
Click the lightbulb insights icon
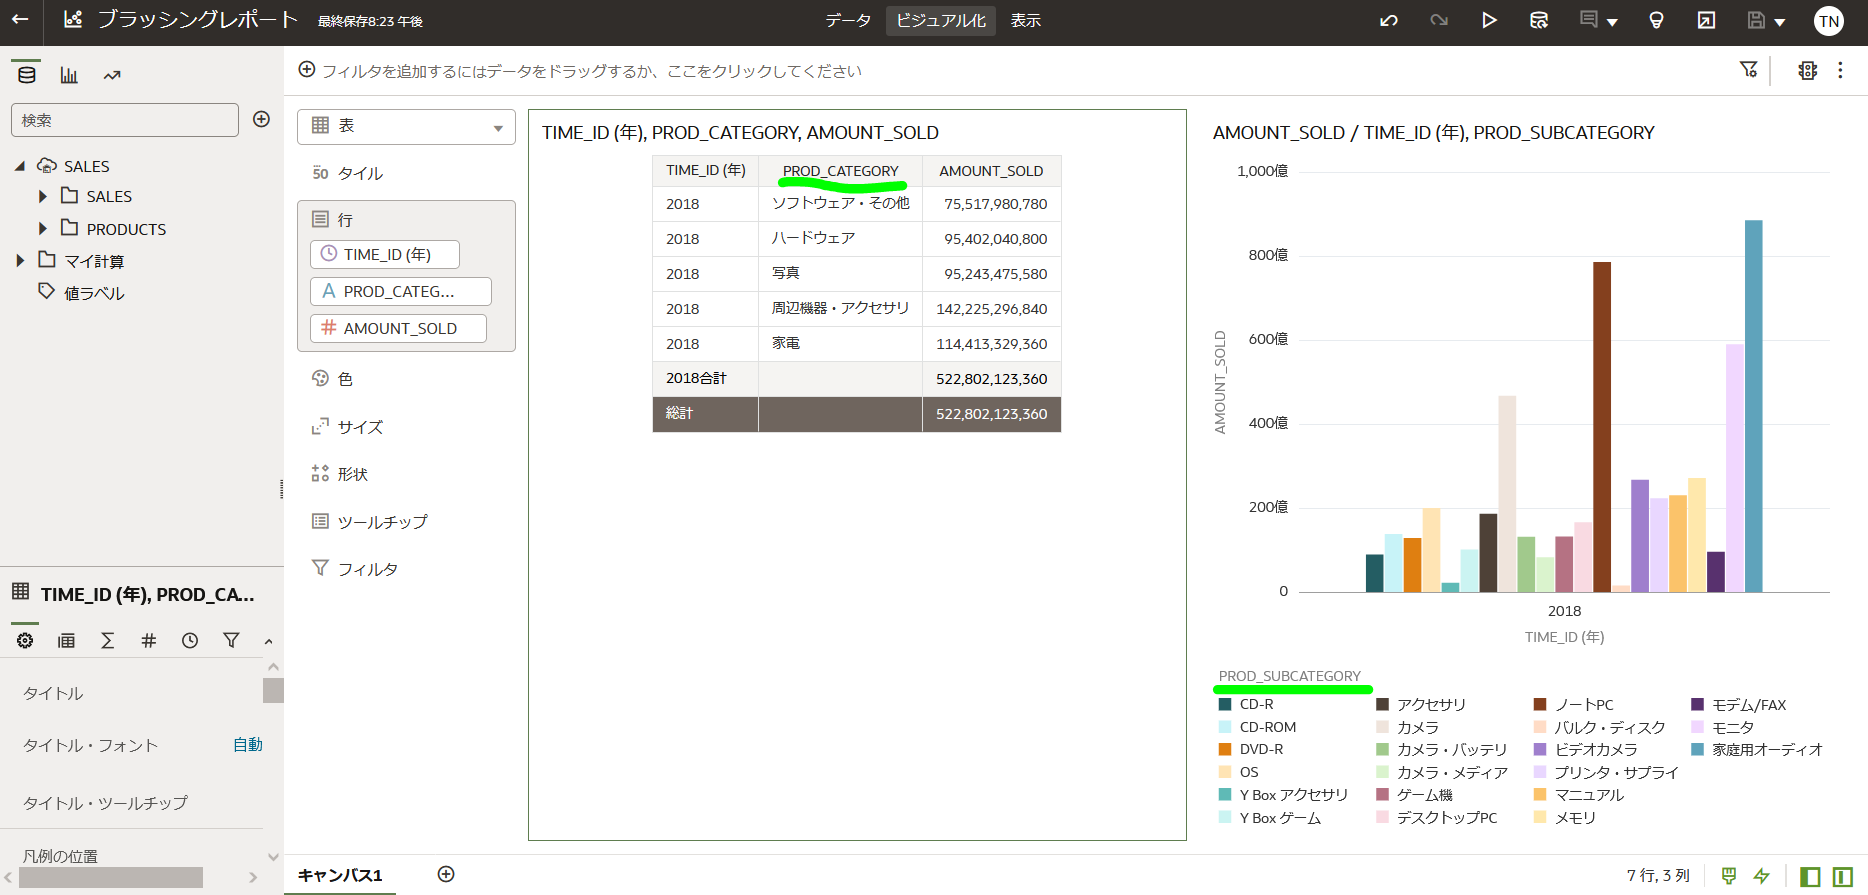1656,20
